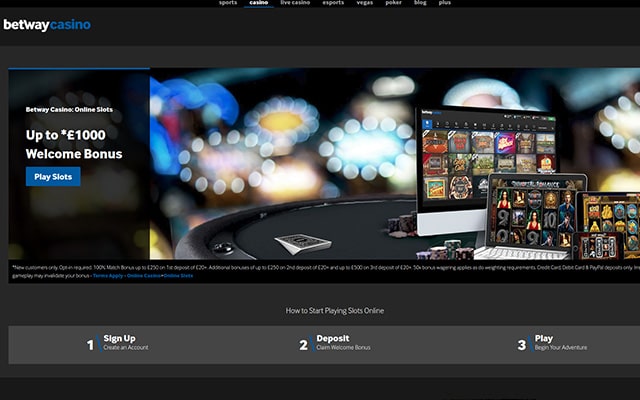Click 'Begin Your Adventure' subtitle text
The width and height of the screenshot is (640, 400).
tap(561, 347)
